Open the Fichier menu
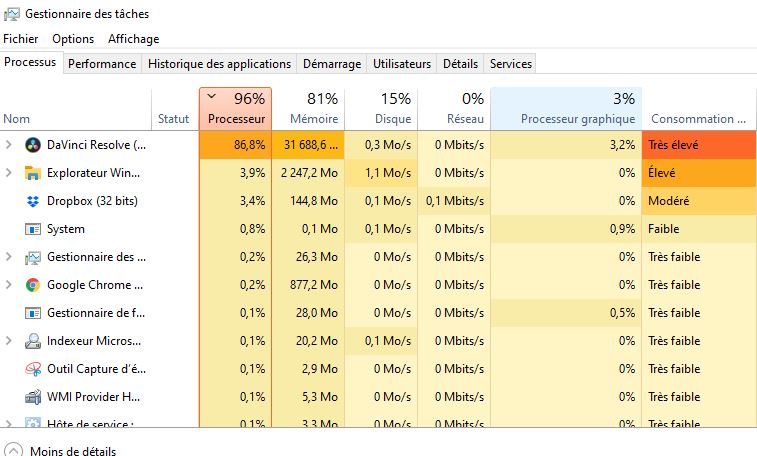This screenshot has width=757, height=456. coord(20,39)
